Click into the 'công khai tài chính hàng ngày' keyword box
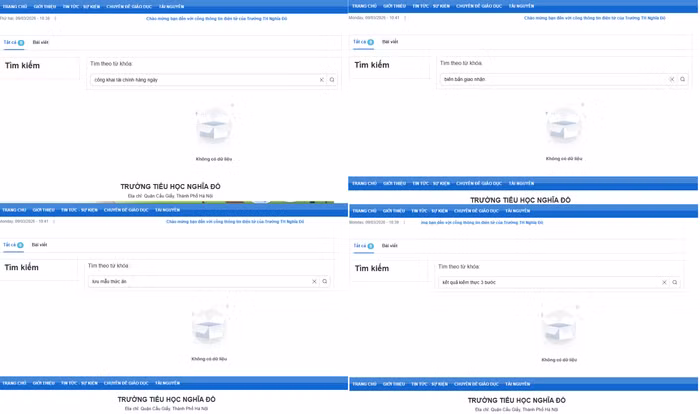Screen dimensions: 700x414 (x=200, y=80)
